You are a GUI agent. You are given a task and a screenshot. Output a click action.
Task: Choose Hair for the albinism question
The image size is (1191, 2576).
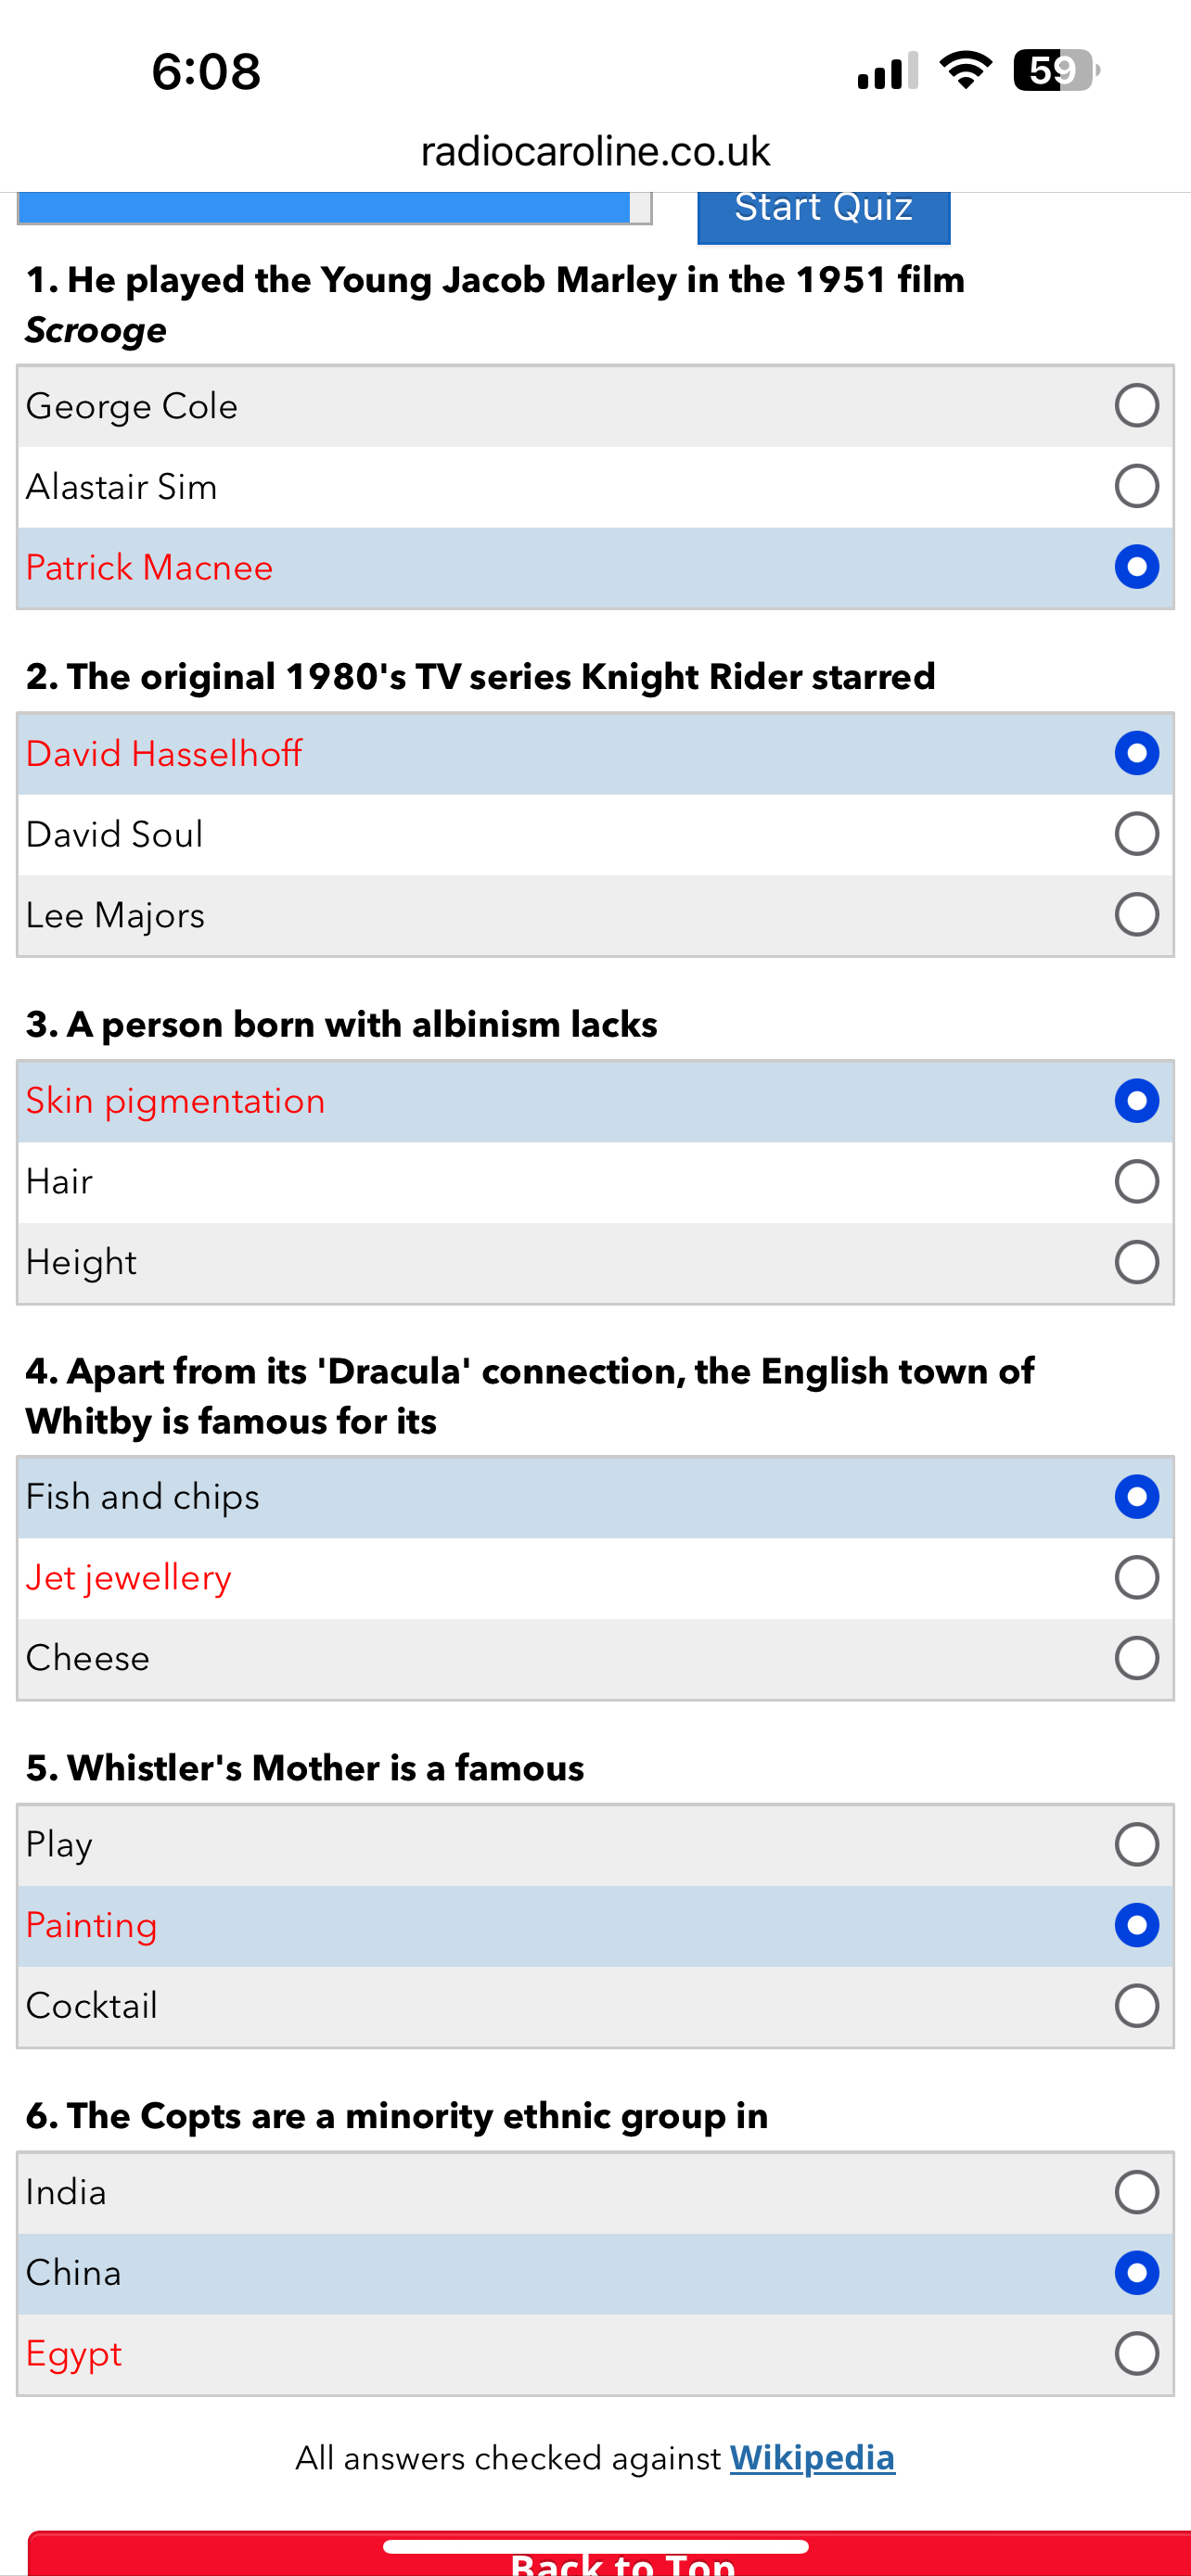[1136, 1181]
